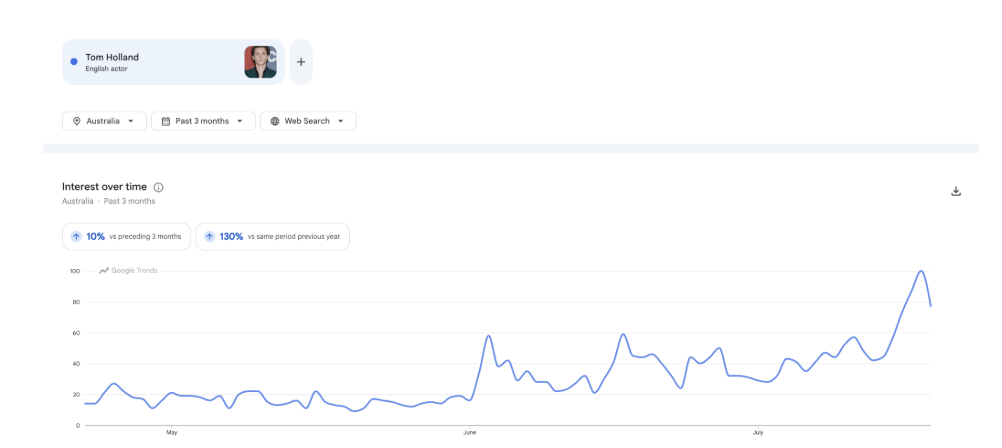The image size is (1002, 448).
Task: Click the globe icon beside Web Search
Action: (275, 121)
